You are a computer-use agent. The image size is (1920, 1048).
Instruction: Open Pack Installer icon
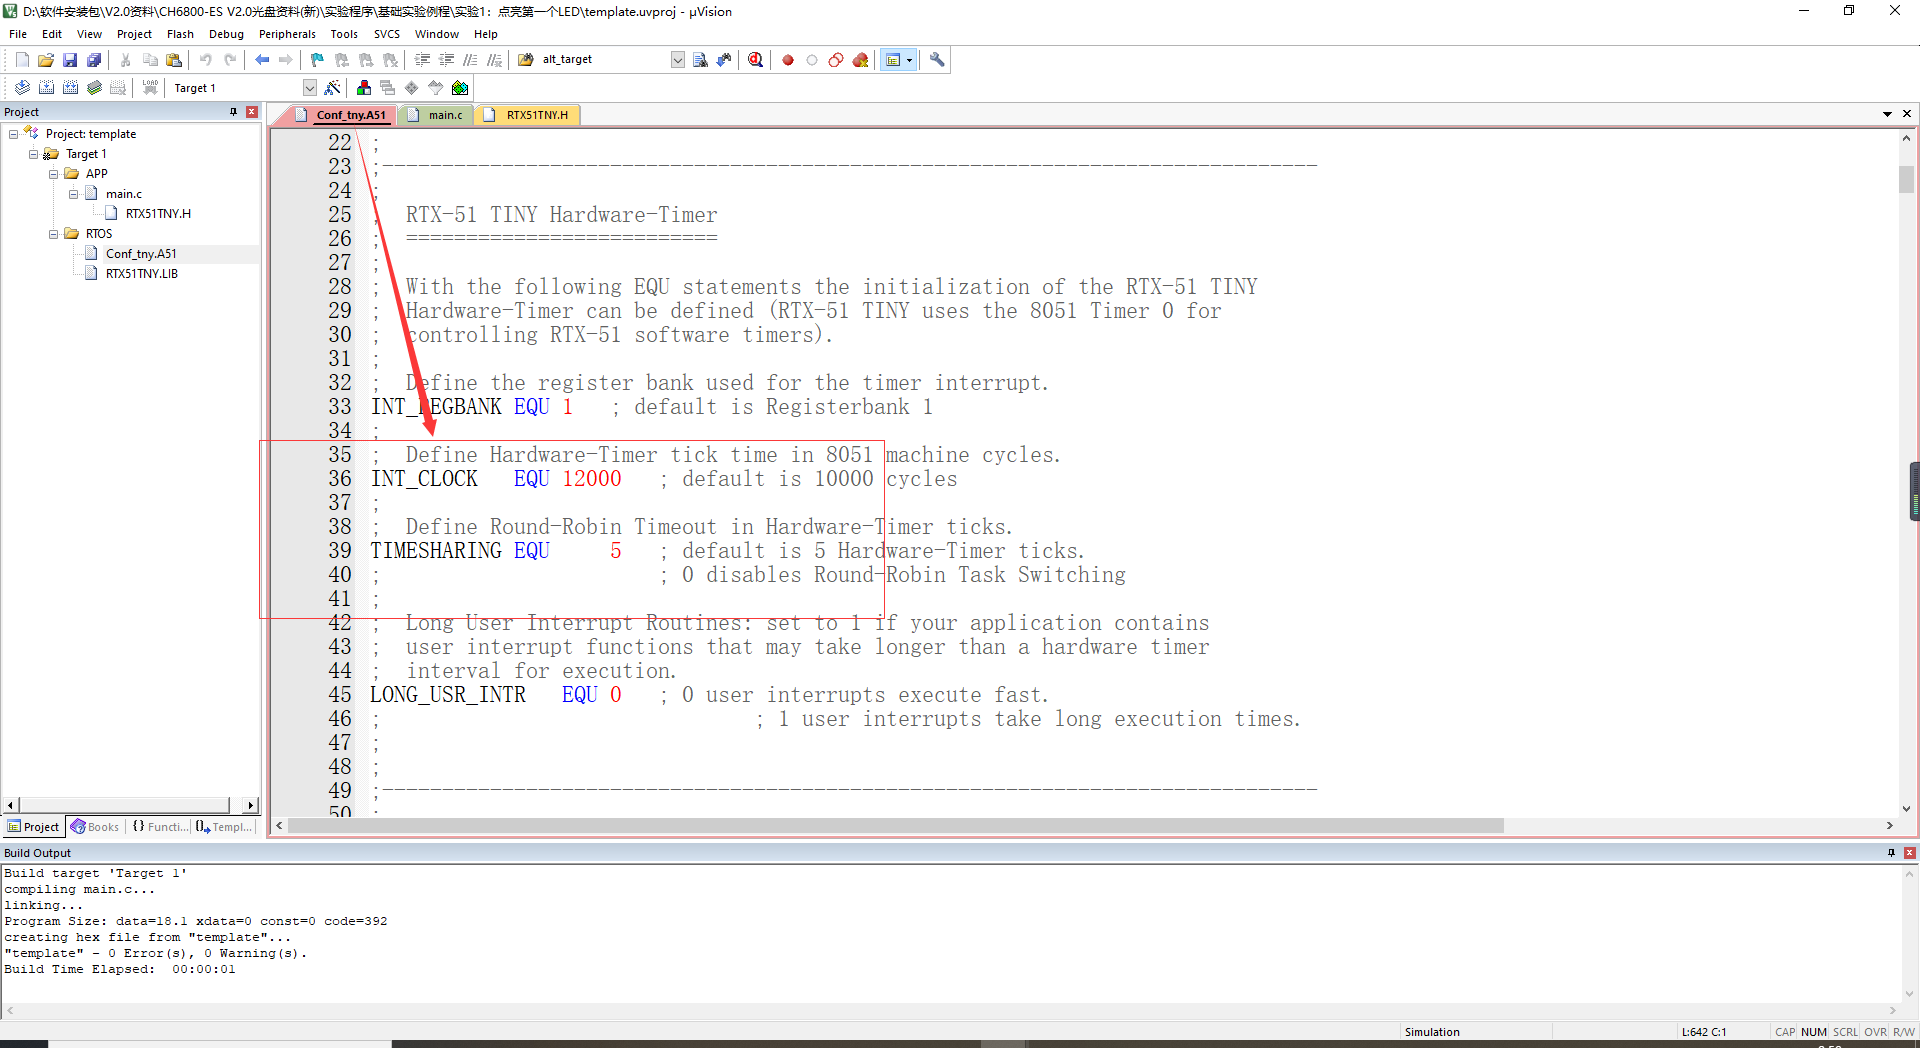pyautogui.click(x=460, y=88)
